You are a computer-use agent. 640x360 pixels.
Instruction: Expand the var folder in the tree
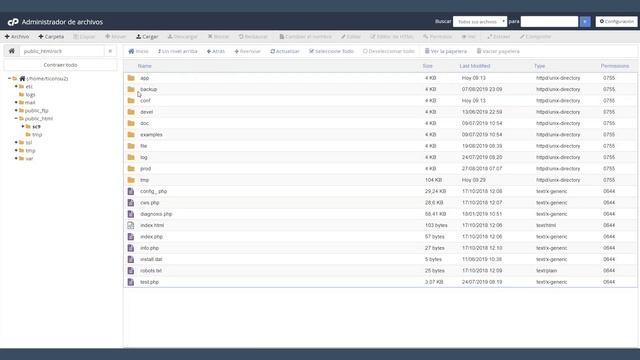click(16, 158)
